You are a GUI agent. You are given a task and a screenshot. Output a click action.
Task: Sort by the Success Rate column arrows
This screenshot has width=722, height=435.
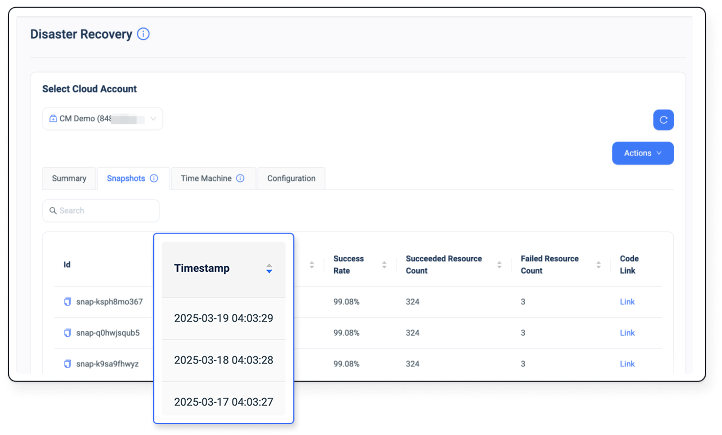(383, 265)
